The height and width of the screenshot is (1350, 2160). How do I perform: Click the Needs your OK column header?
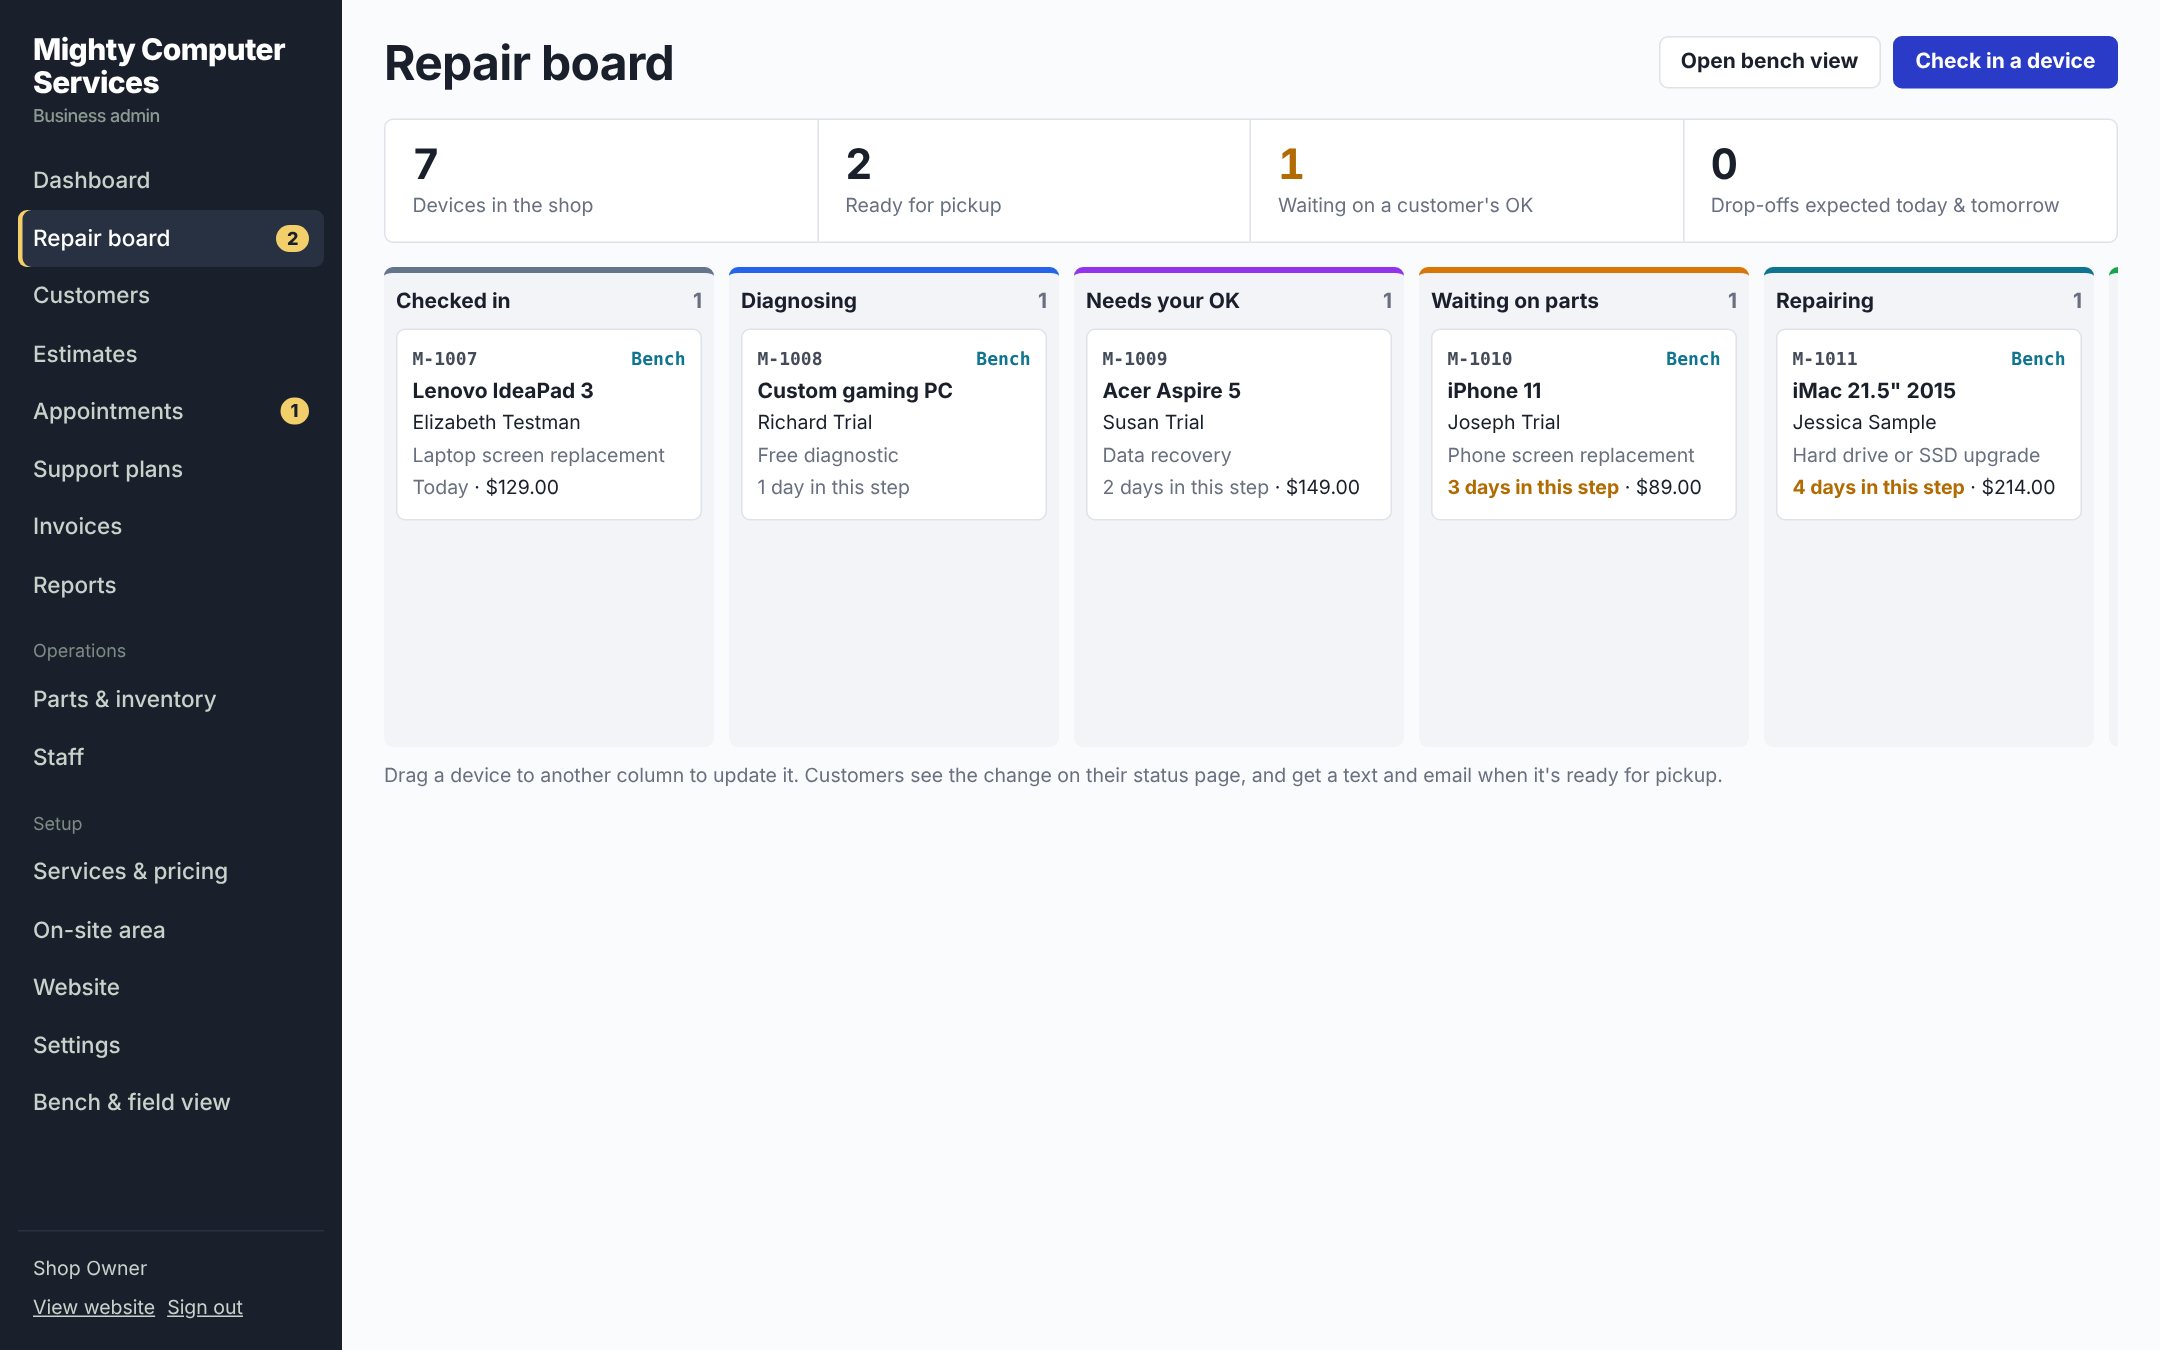[x=1239, y=300]
